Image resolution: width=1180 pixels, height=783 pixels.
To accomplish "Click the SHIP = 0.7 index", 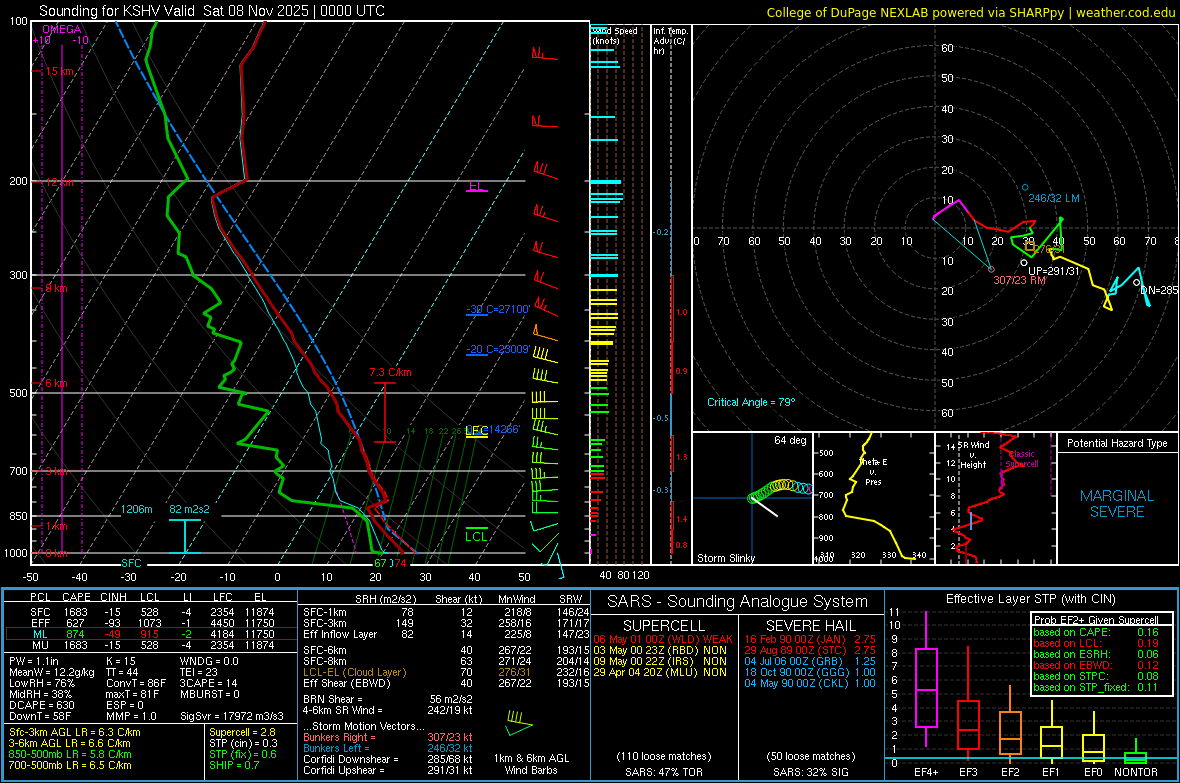I will pos(234,765).
